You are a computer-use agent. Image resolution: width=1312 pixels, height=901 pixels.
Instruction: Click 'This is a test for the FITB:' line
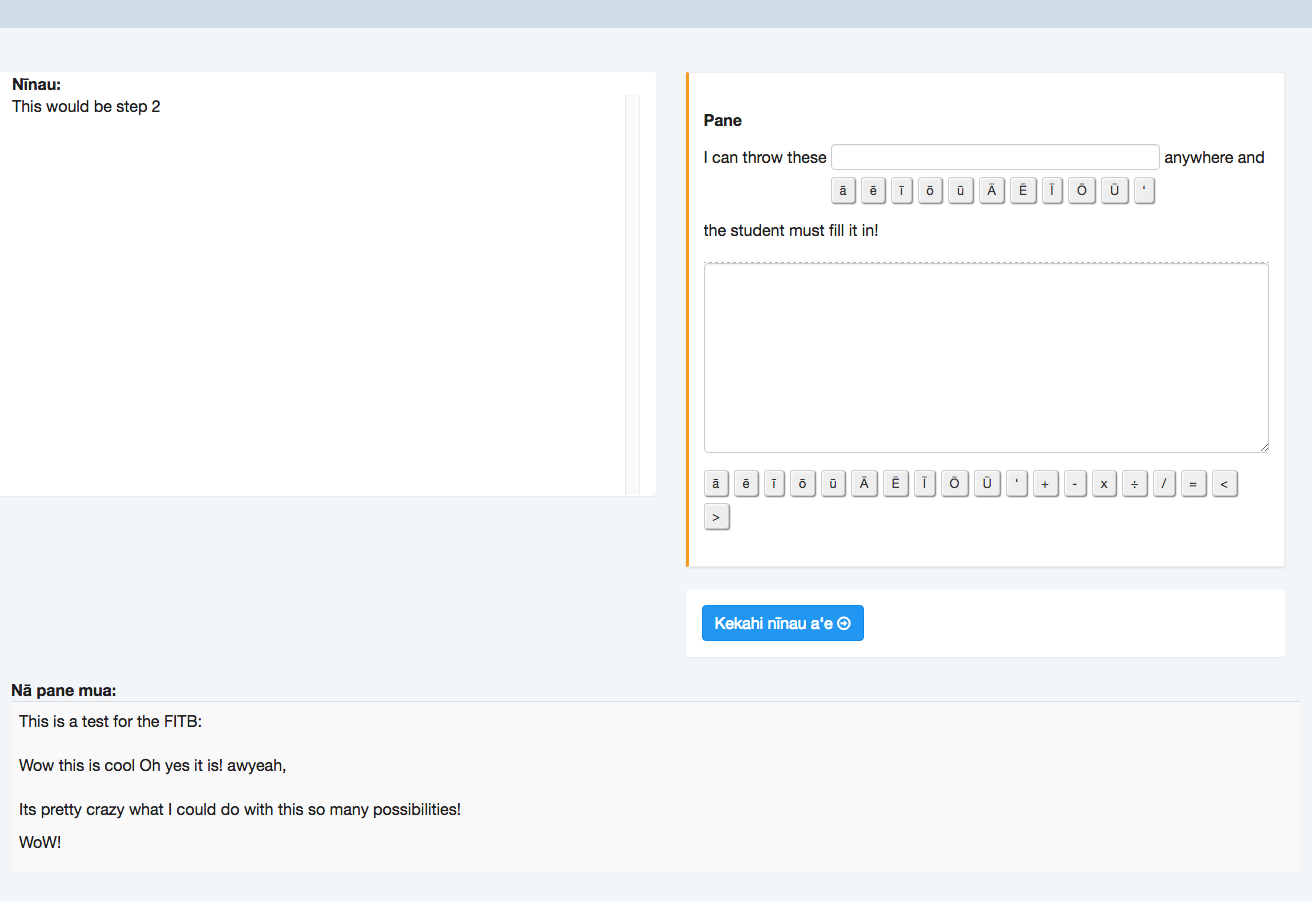[111, 721]
